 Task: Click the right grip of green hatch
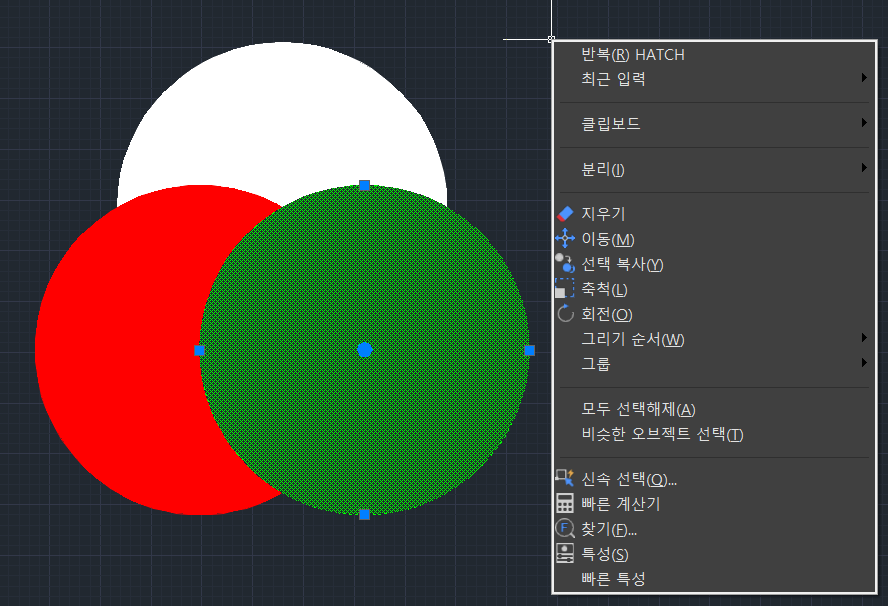530,351
